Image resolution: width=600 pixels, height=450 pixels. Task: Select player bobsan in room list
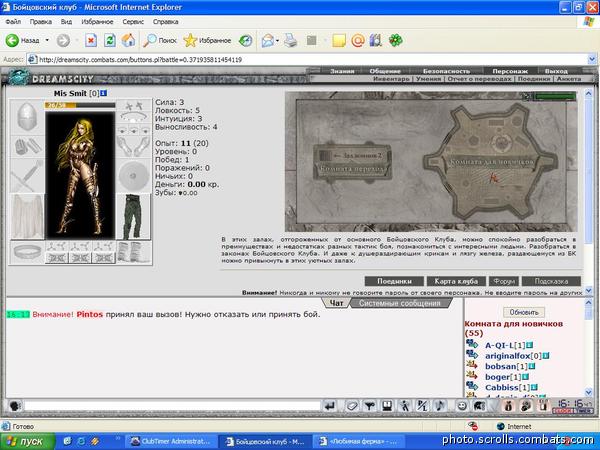pos(501,366)
